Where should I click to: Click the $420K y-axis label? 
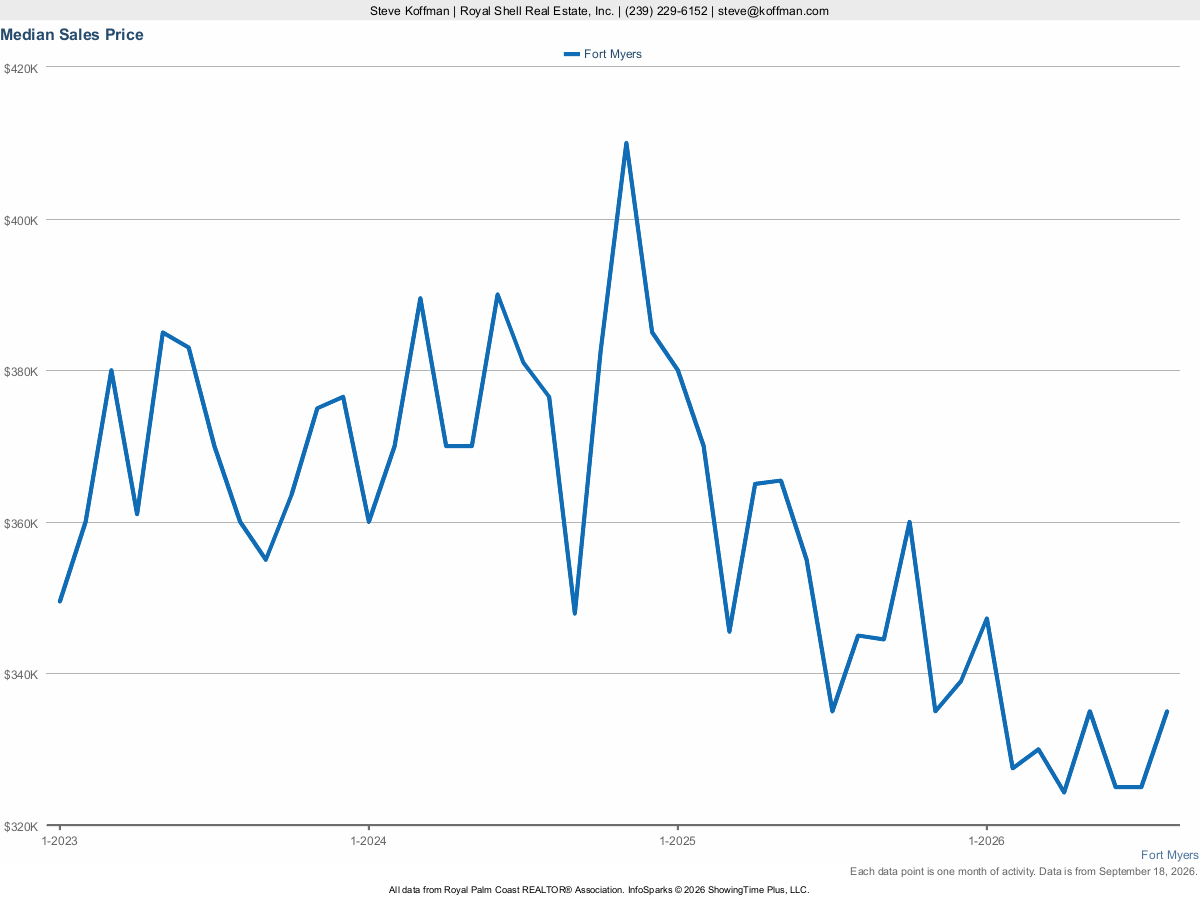[x=21, y=69]
